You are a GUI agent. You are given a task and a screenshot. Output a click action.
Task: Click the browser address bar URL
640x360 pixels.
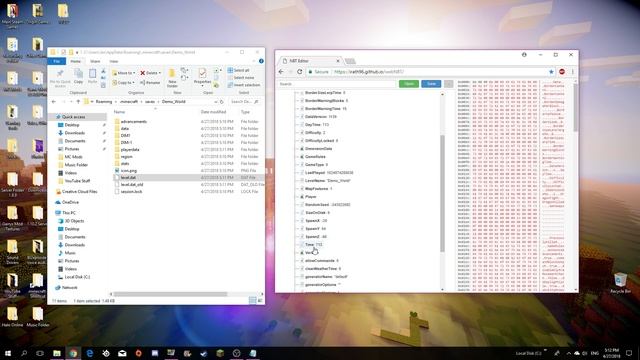tap(369, 72)
